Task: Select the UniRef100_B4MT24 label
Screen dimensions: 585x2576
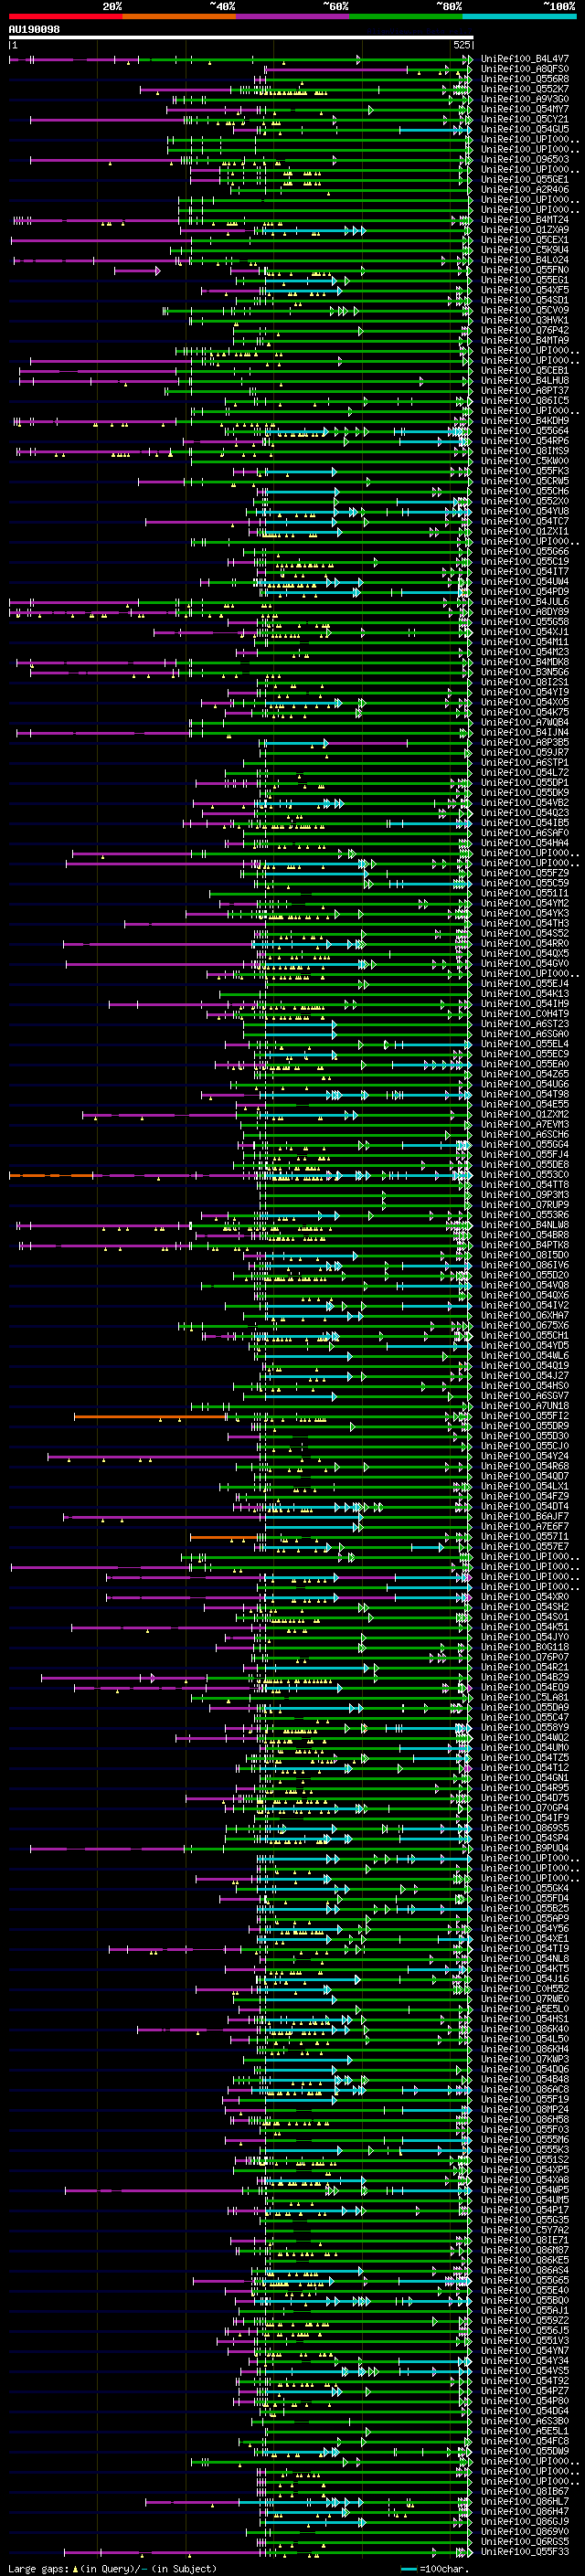Action: tap(525, 220)
